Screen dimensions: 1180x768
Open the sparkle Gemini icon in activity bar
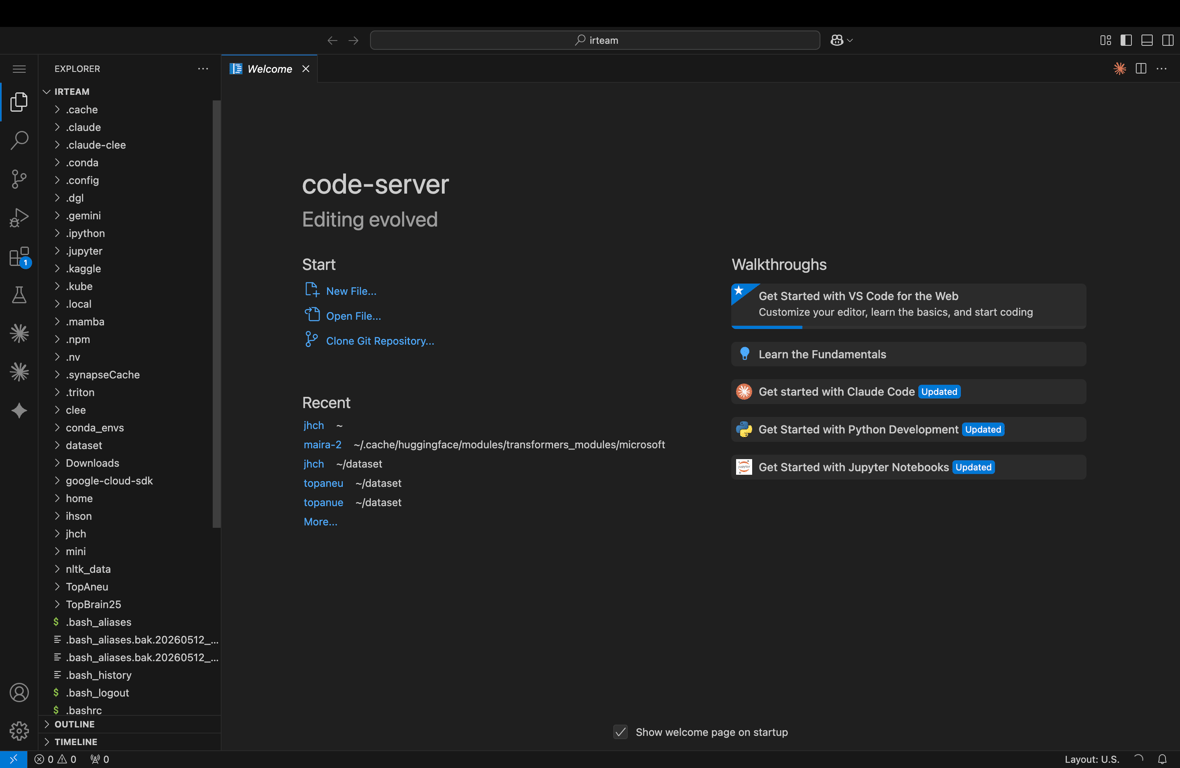(x=19, y=411)
